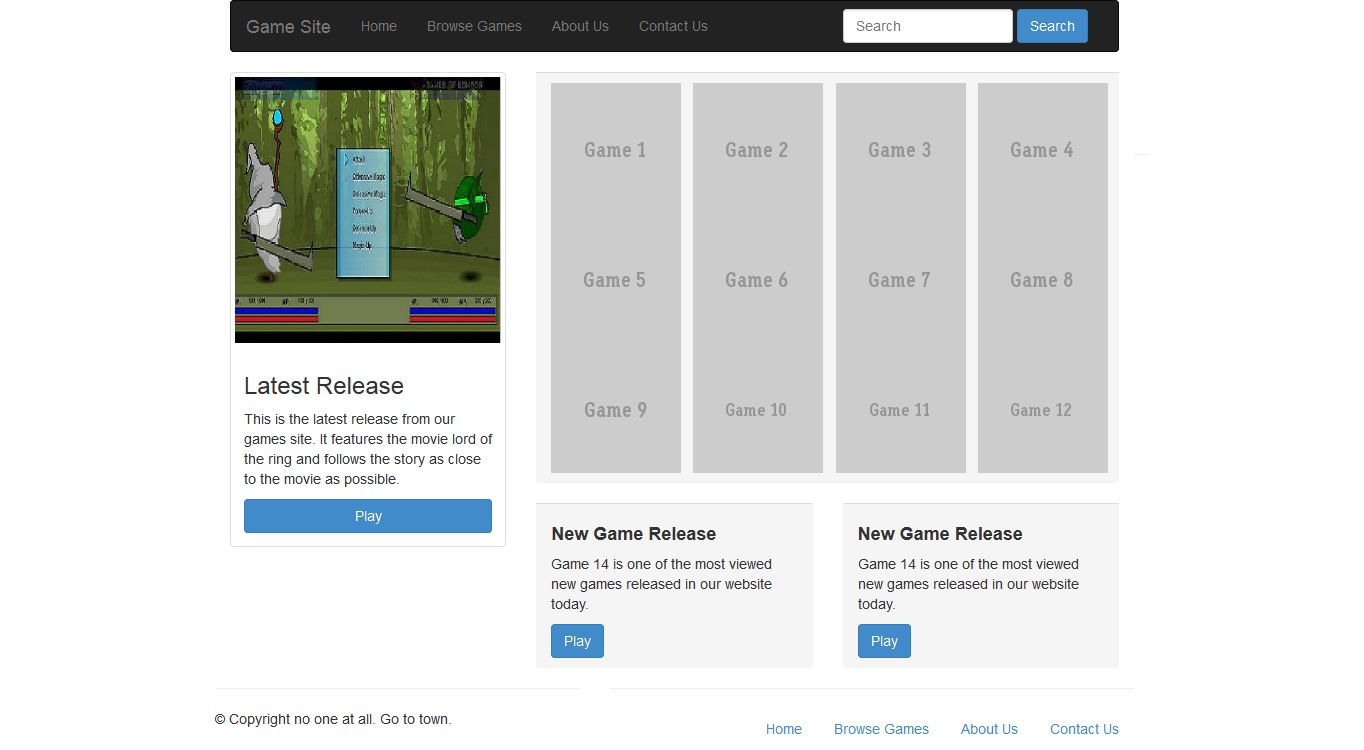
Task: Click the Game 6 placeholder
Action: [757, 280]
